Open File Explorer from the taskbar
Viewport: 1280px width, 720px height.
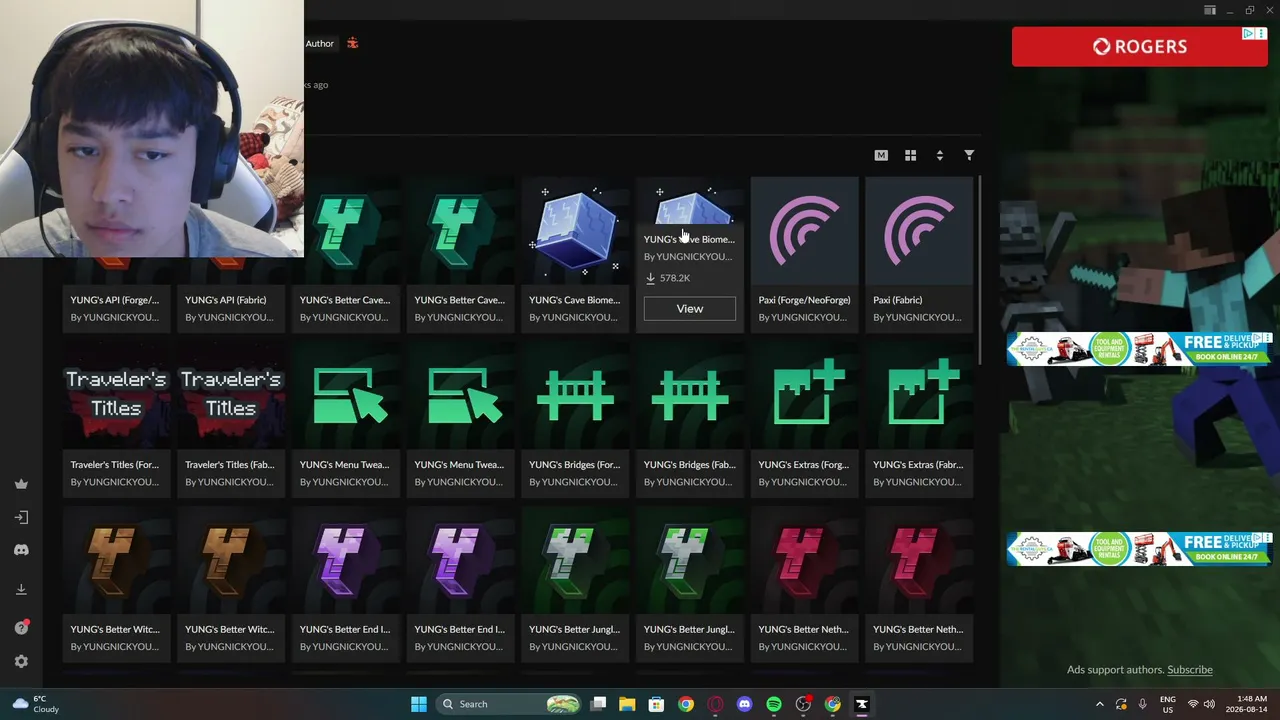click(627, 704)
